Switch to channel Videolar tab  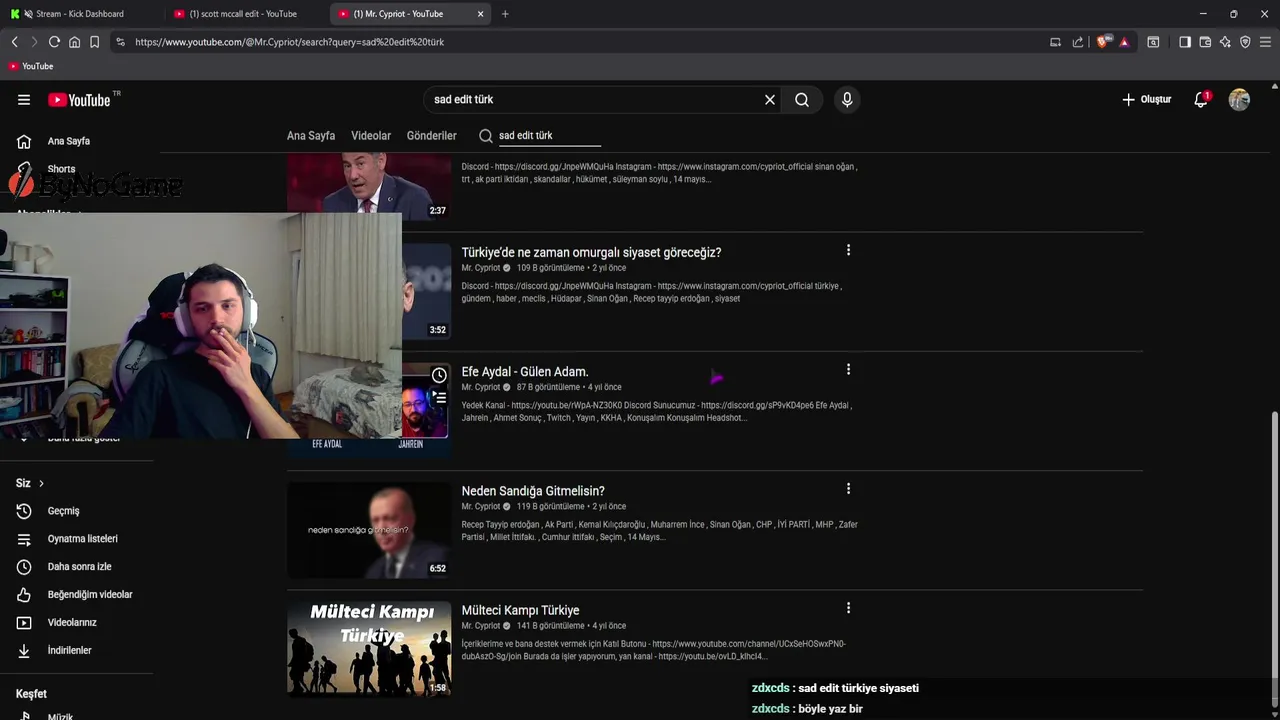tap(371, 136)
